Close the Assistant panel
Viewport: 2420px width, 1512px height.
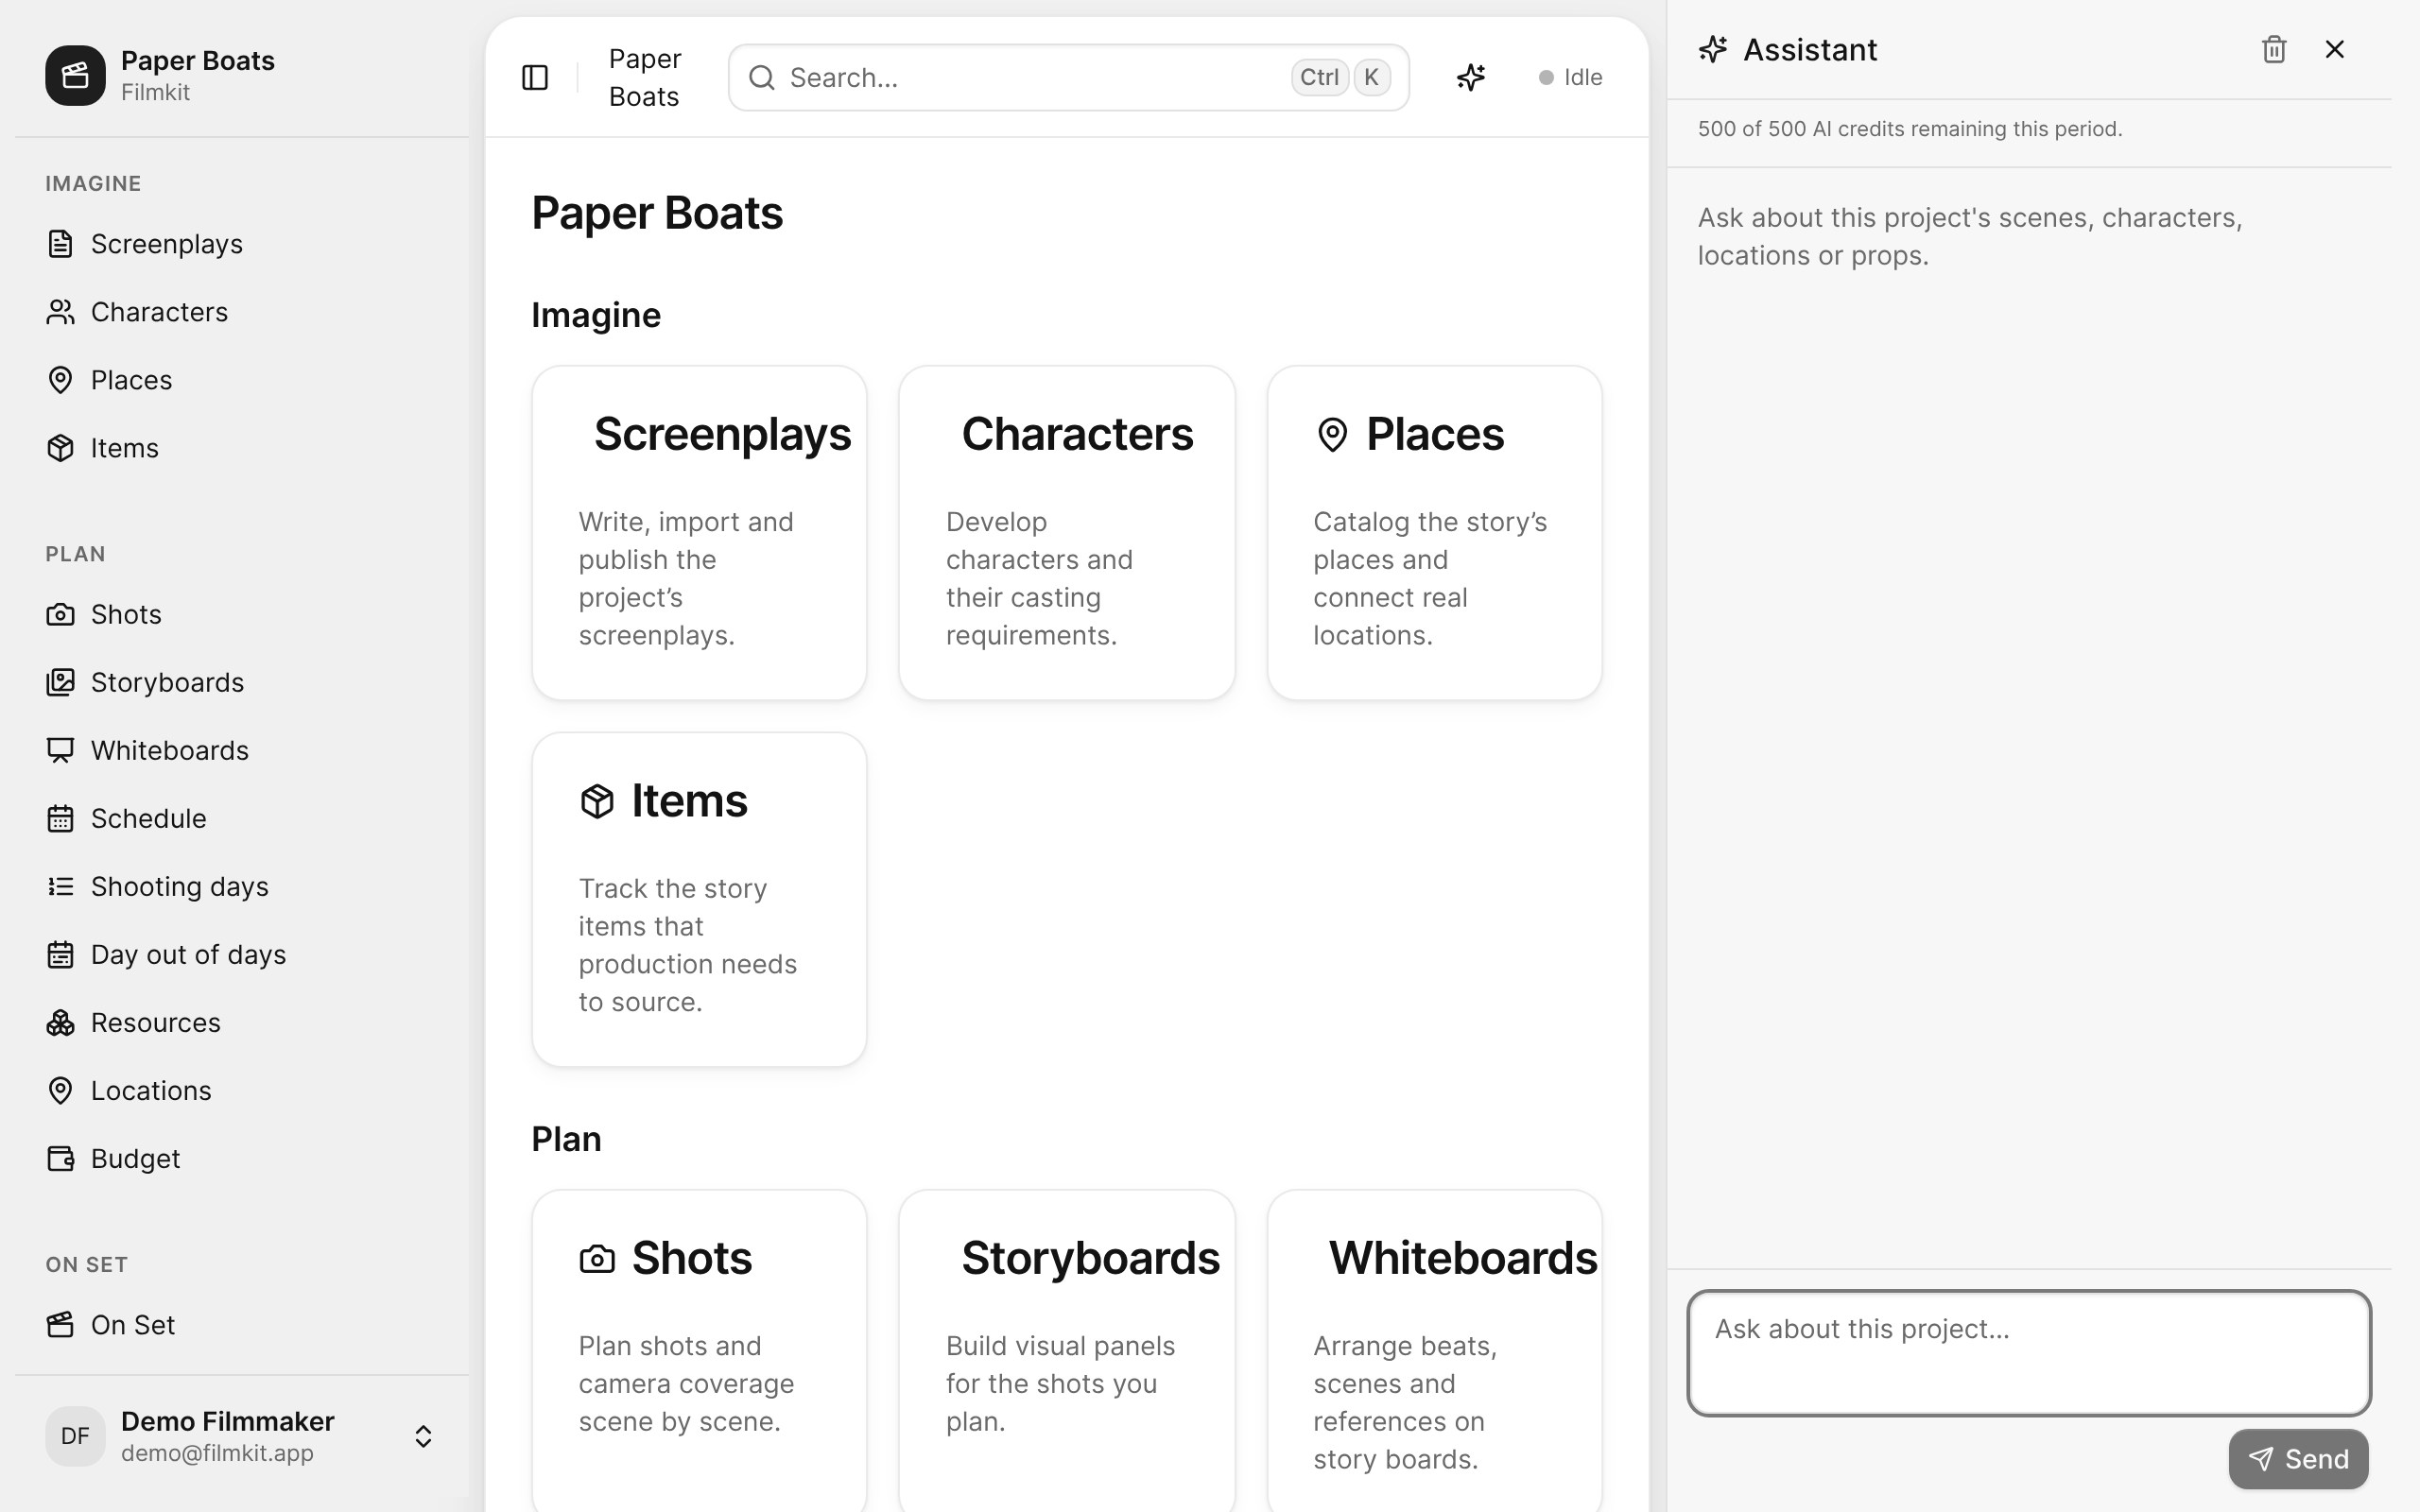tap(2335, 49)
